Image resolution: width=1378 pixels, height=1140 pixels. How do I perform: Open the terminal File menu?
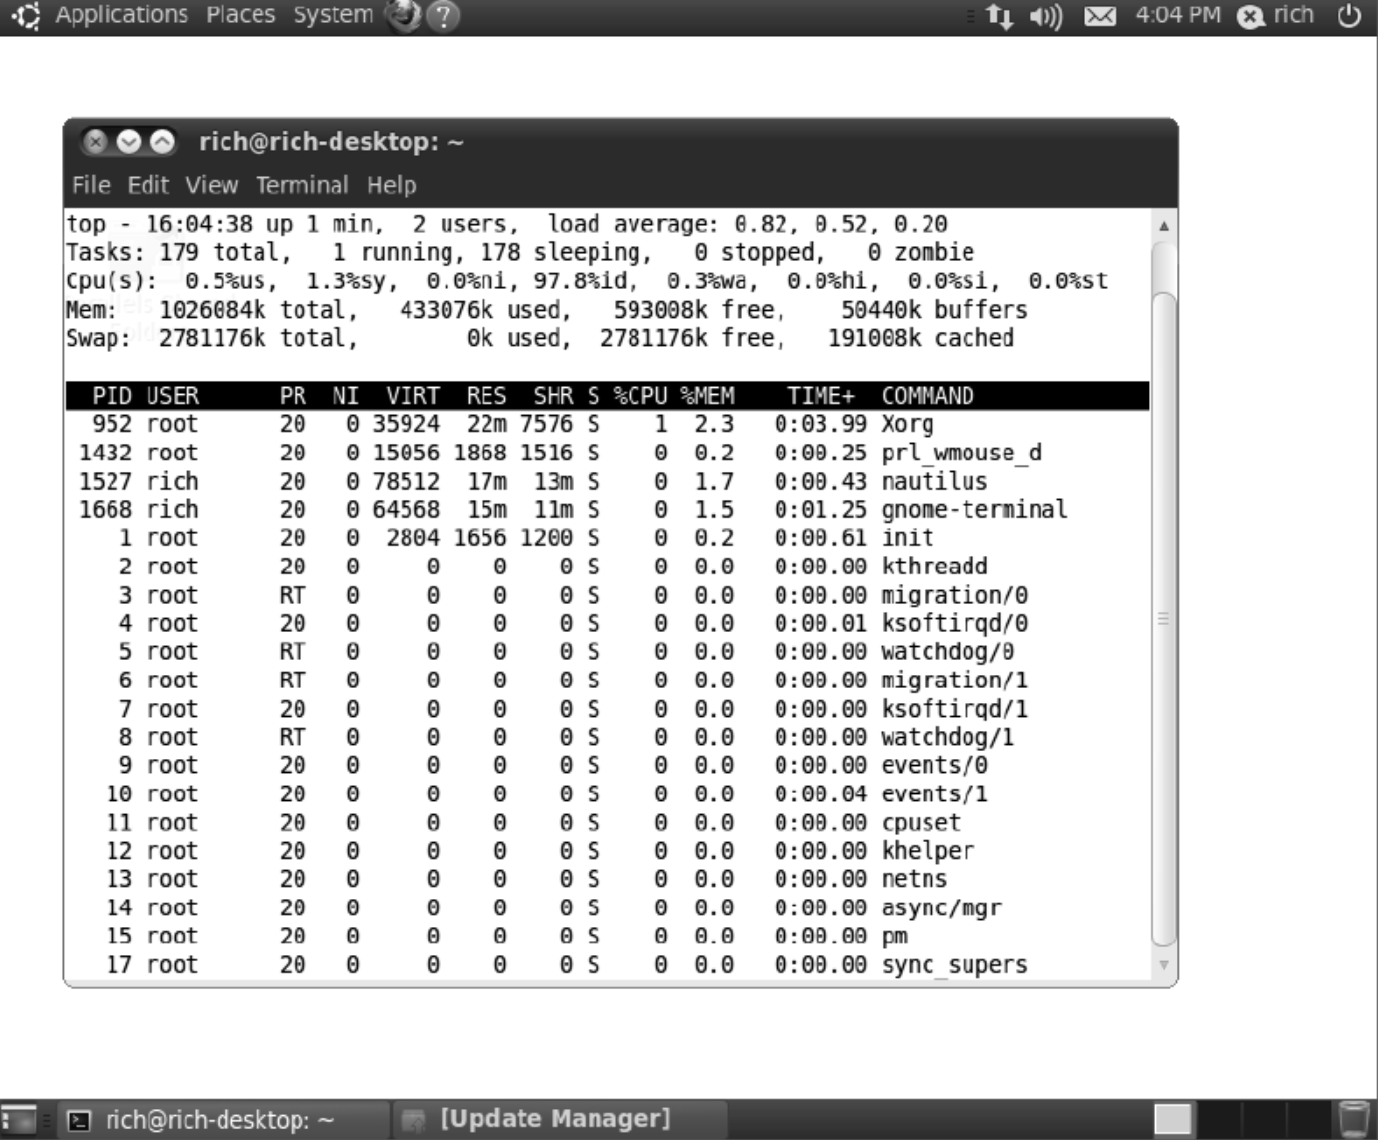click(x=91, y=185)
